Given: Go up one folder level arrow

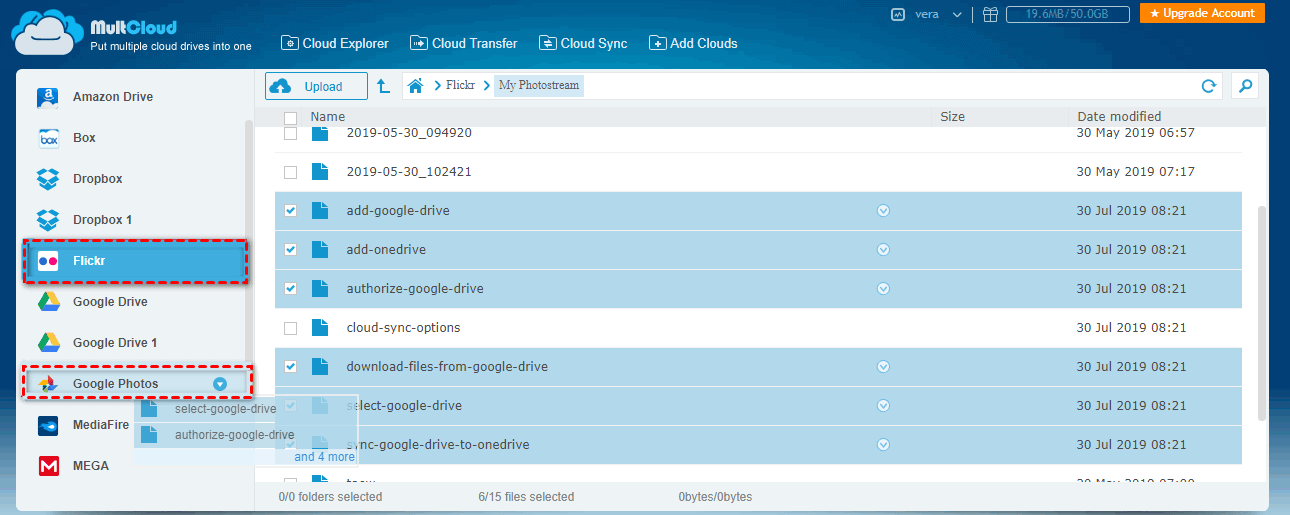Looking at the screenshot, I should [x=384, y=86].
